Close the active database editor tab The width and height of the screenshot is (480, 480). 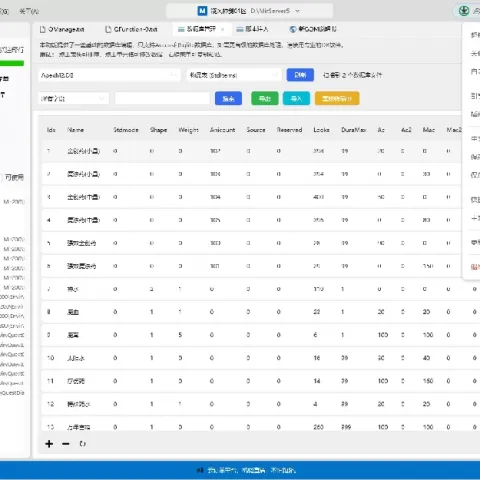click(x=223, y=29)
